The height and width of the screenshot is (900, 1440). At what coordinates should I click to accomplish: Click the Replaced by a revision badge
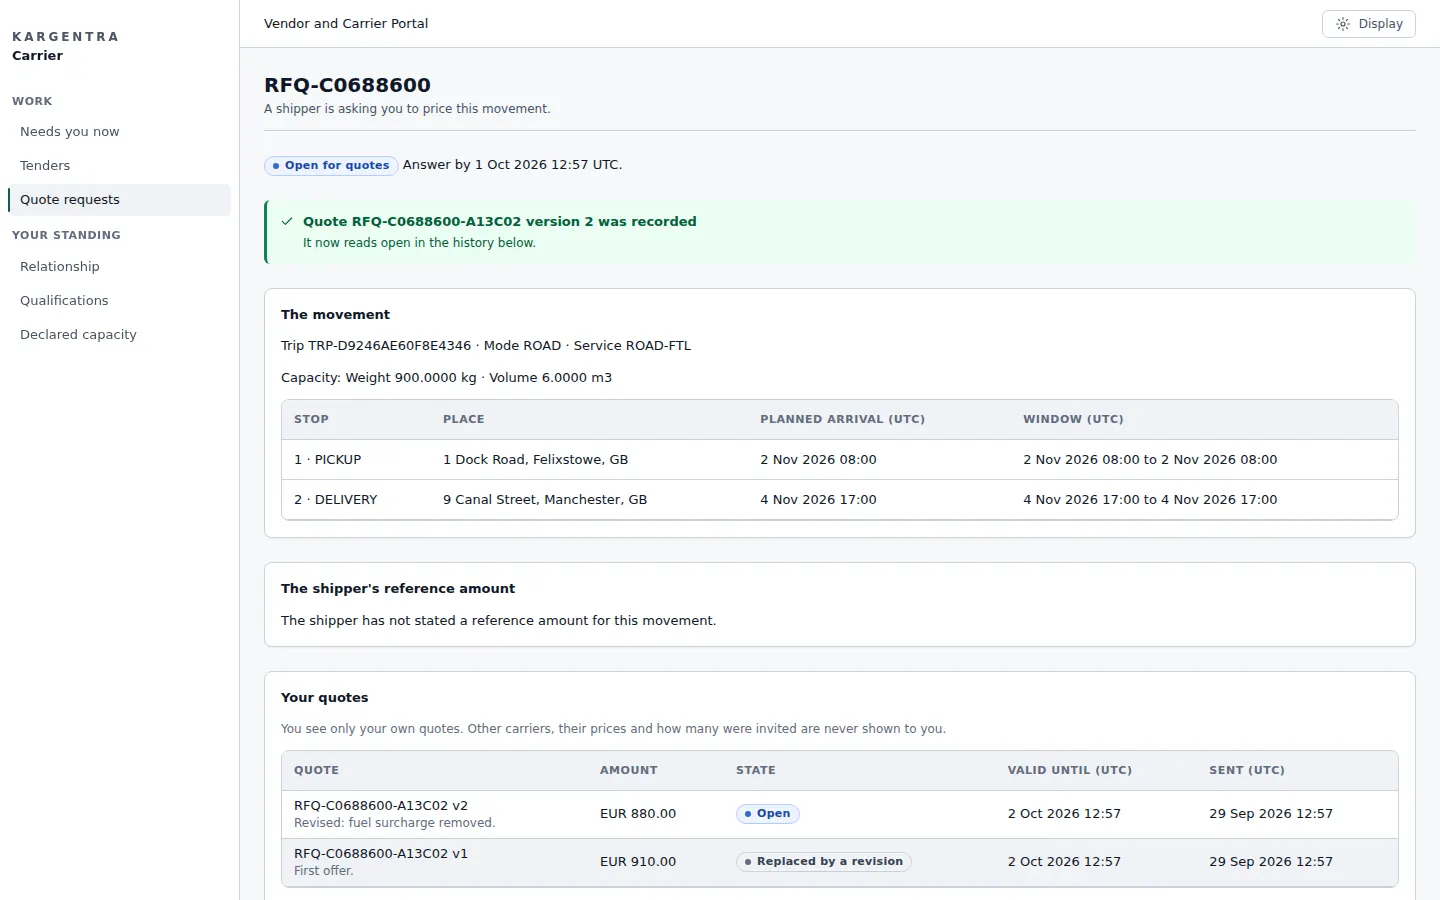pos(823,861)
